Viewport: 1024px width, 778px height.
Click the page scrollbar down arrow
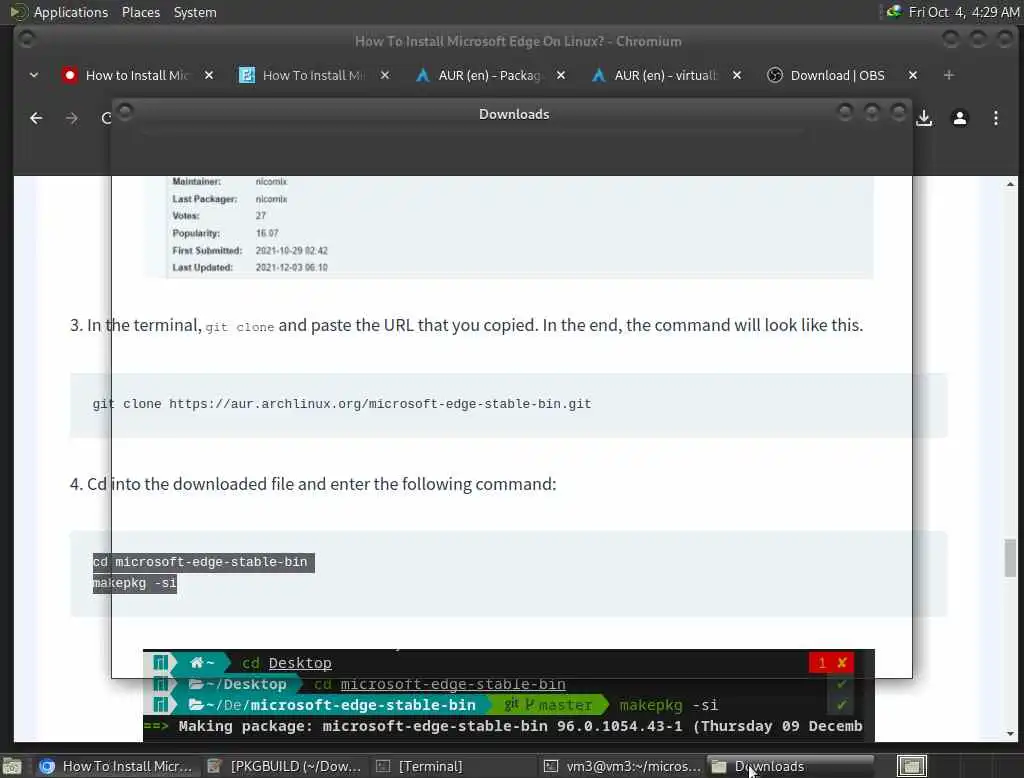coord(1010,734)
